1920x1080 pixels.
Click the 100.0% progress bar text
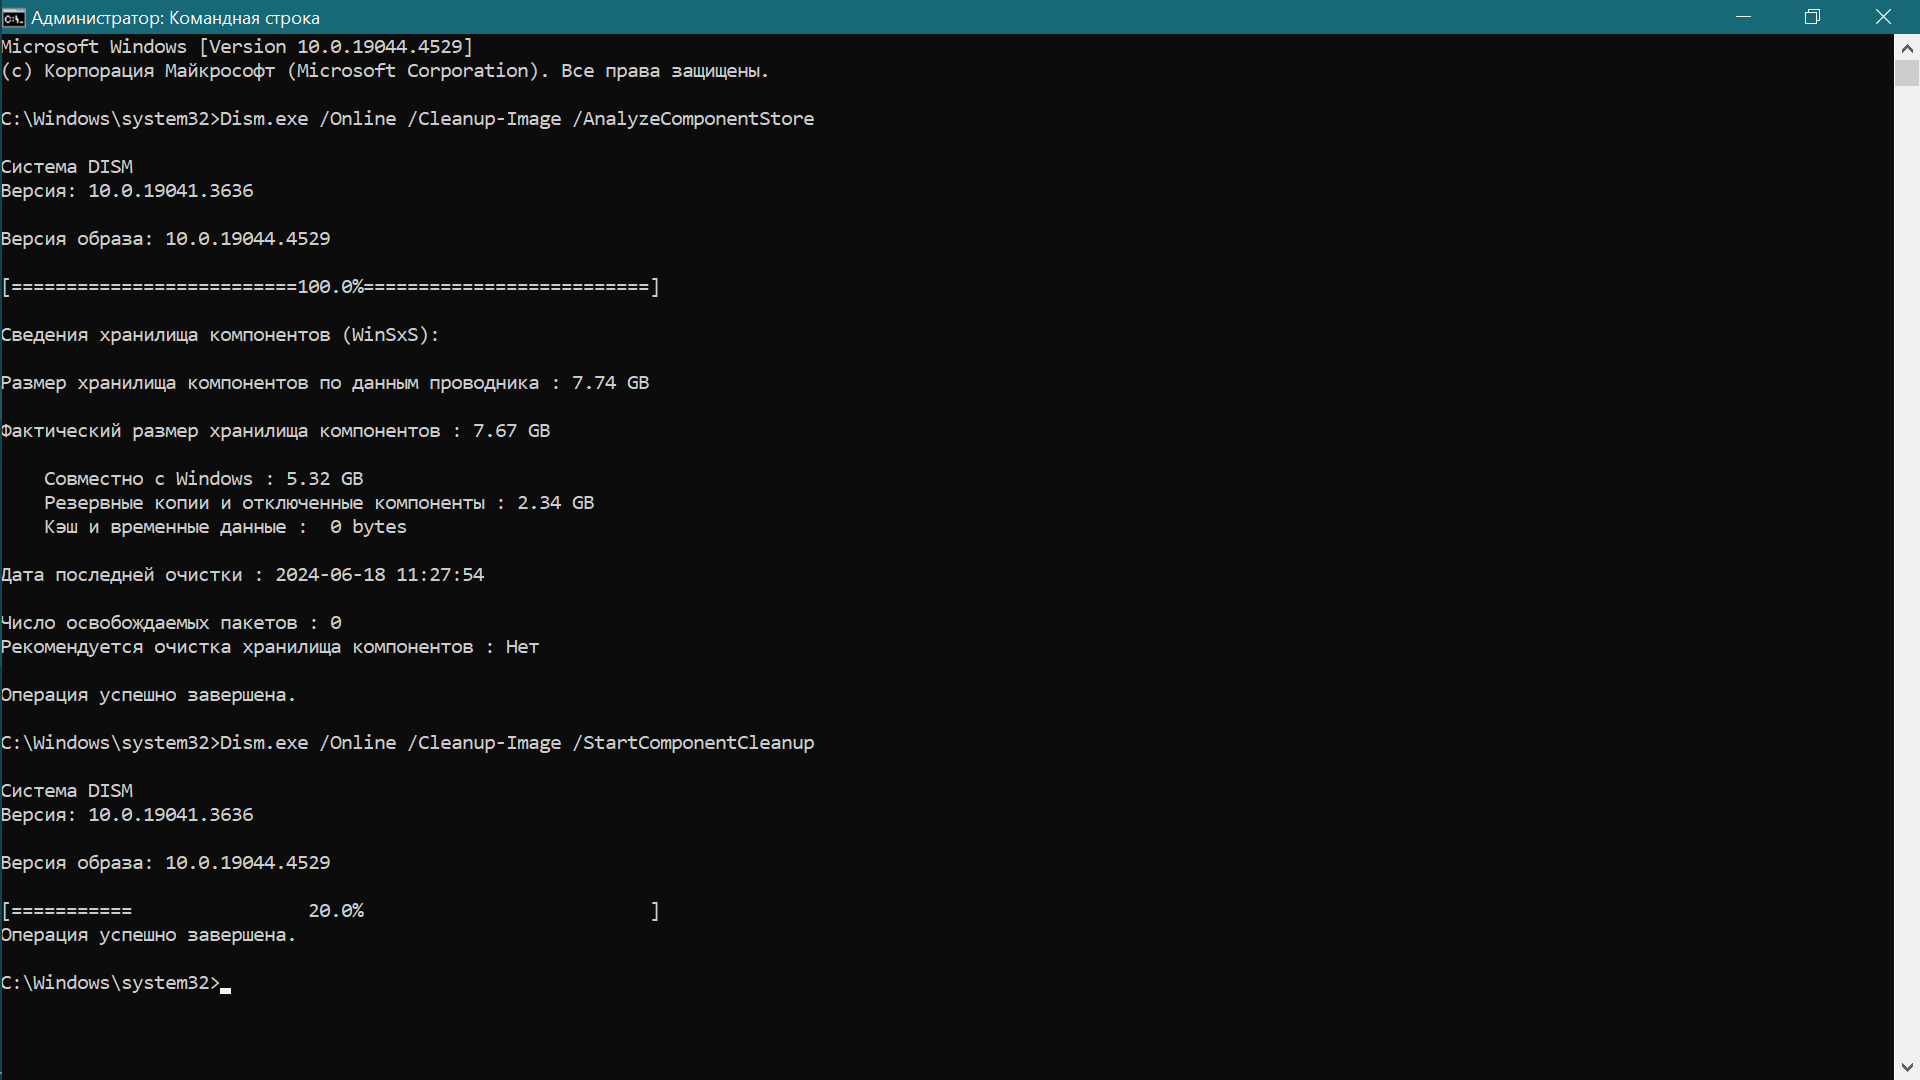330,287
